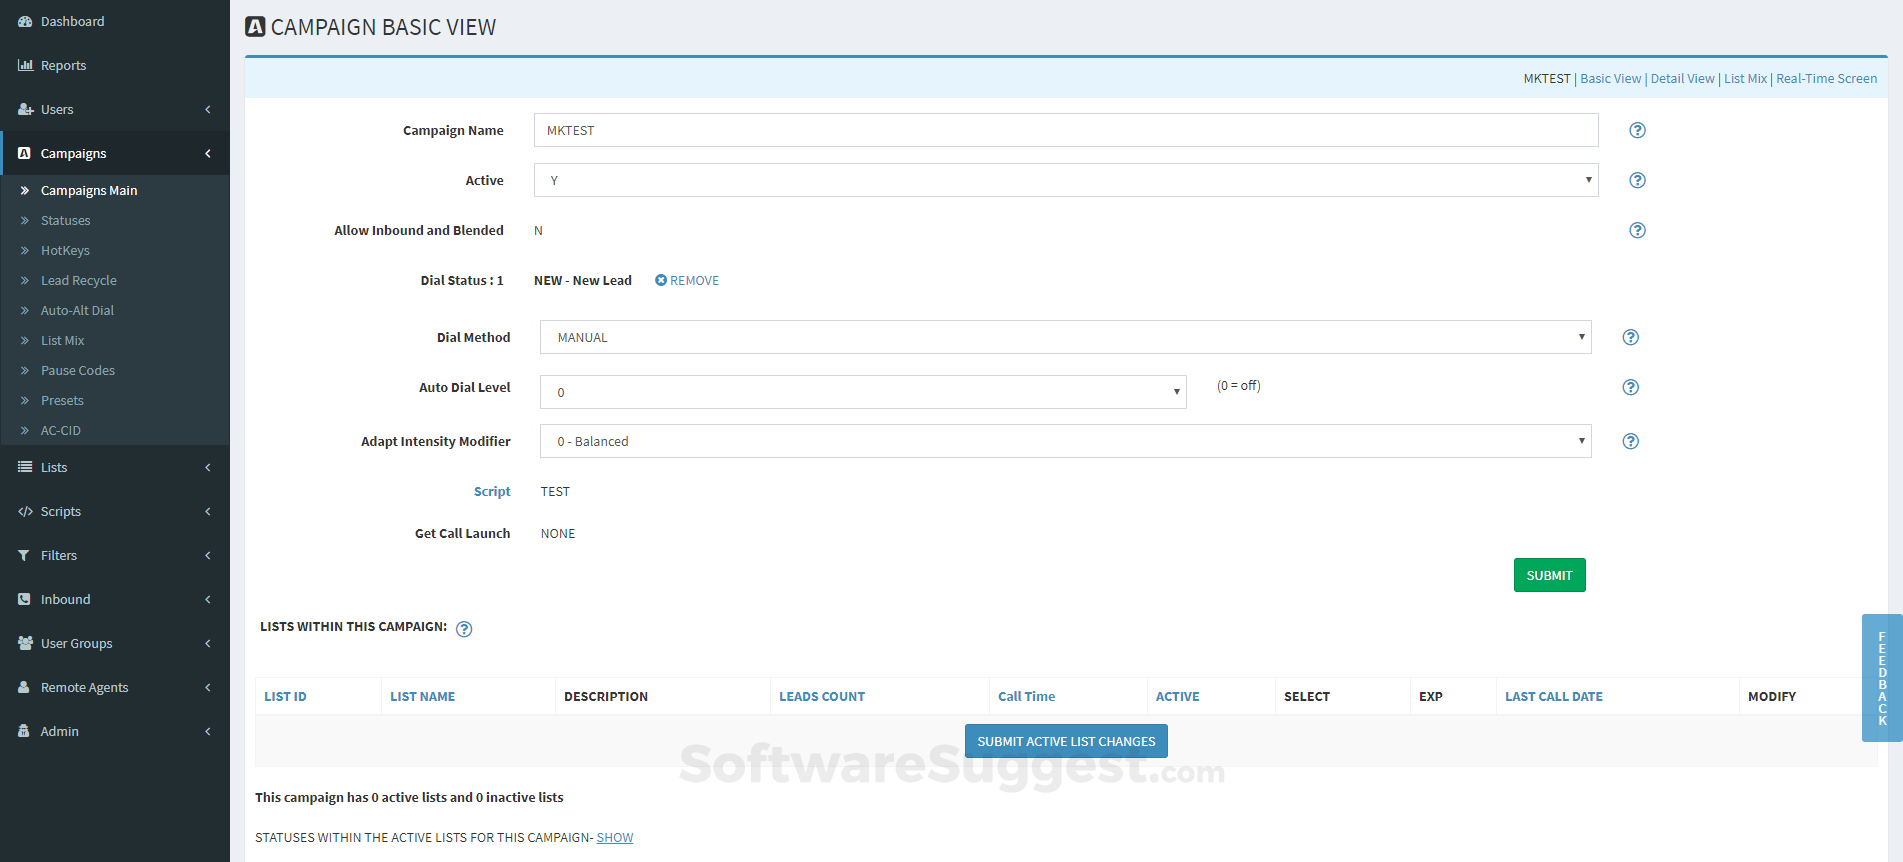Open the Adapt Intensity Modifier dropdown
The image size is (1903, 862).
[1066, 441]
